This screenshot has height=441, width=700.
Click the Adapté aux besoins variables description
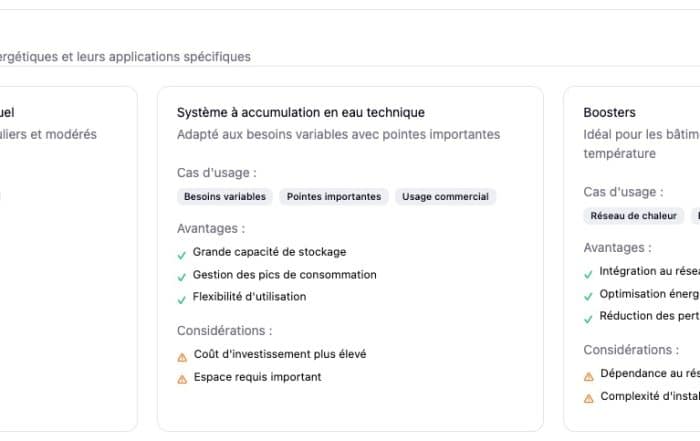tap(338, 134)
